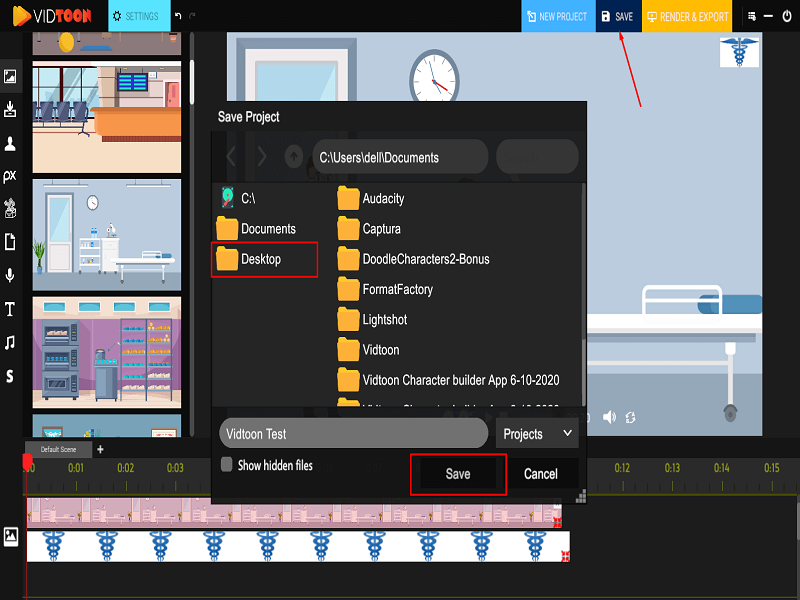This screenshot has width=800, height=600.
Task: Click Render & Export
Action: tap(687, 16)
